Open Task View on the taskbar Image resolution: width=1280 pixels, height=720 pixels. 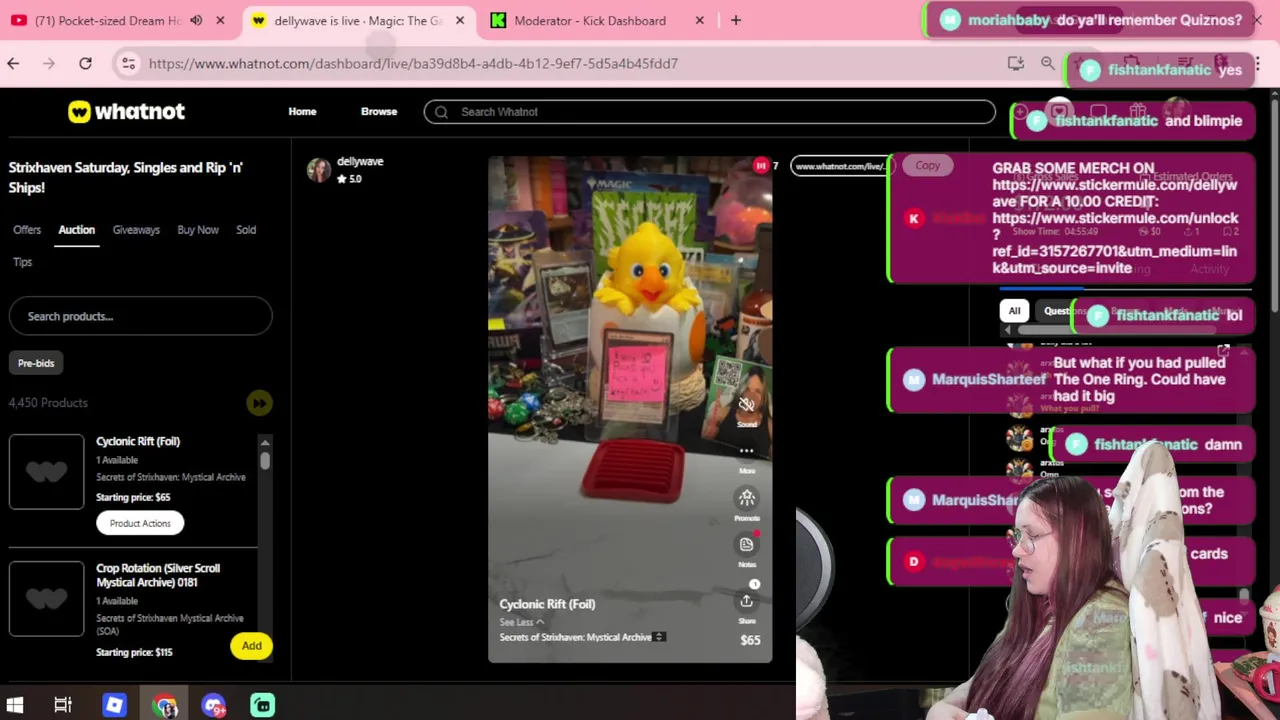tap(63, 705)
